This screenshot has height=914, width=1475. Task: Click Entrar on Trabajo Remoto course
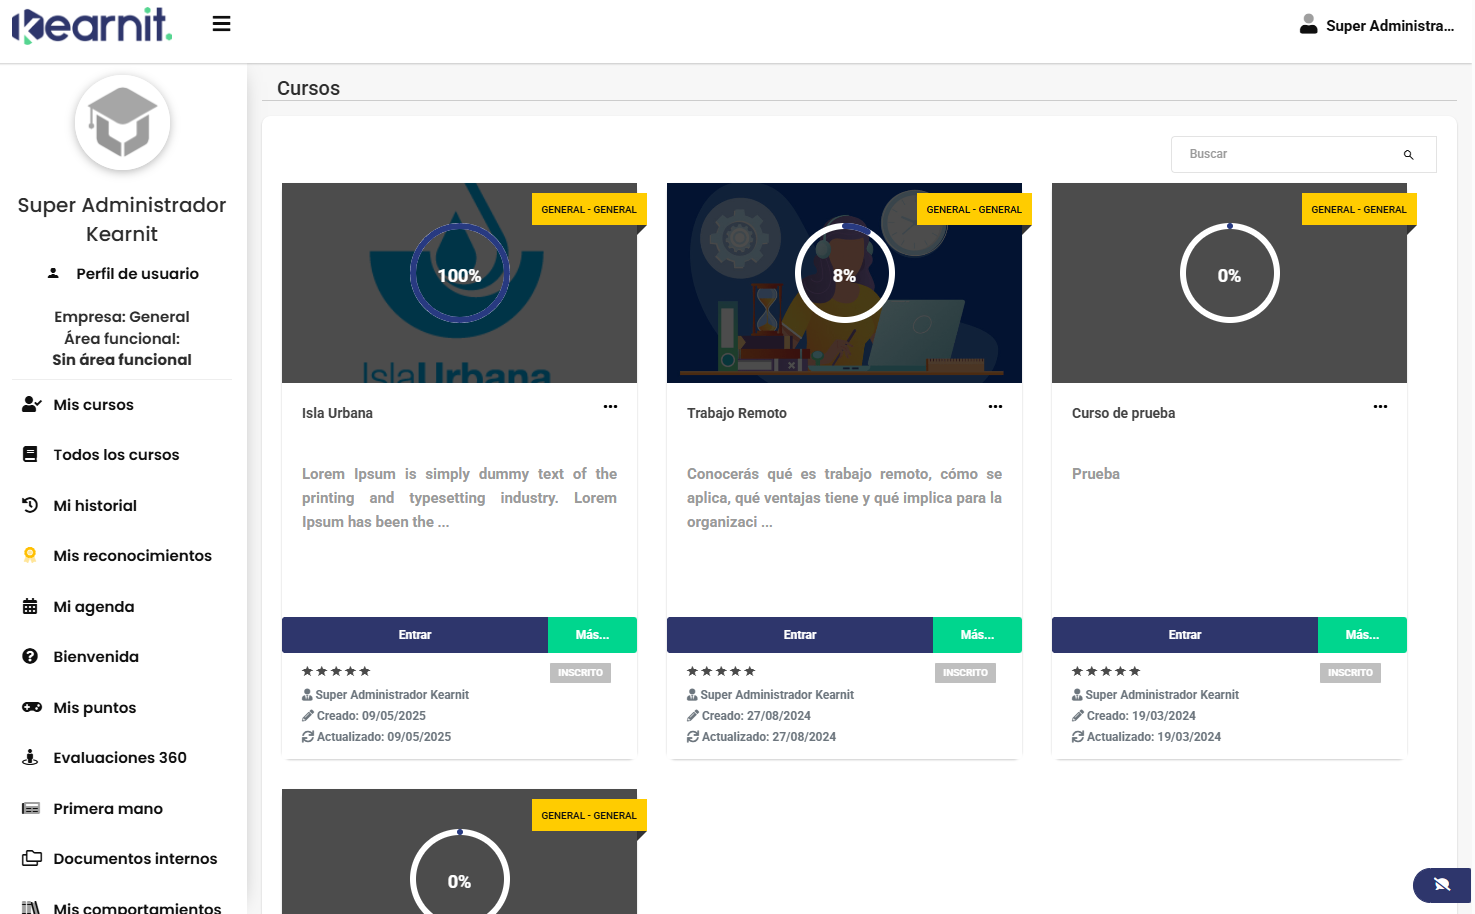[x=800, y=635]
